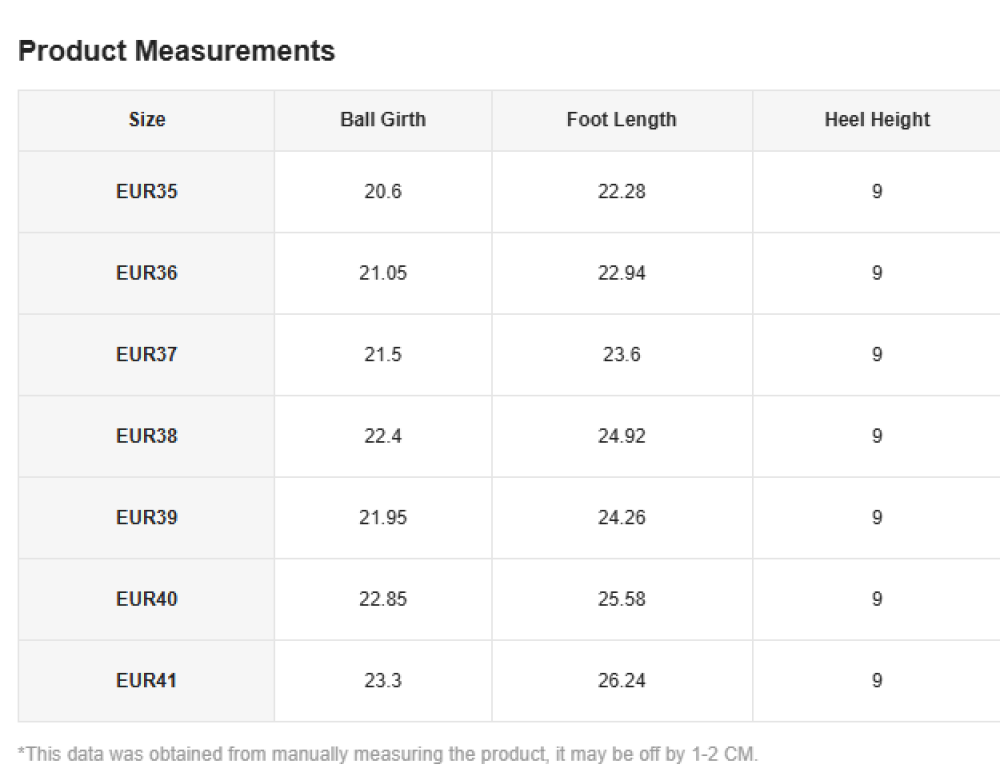The image size is (1000, 772).
Task: Choose the EUR40 size cell
Action: [x=147, y=599]
